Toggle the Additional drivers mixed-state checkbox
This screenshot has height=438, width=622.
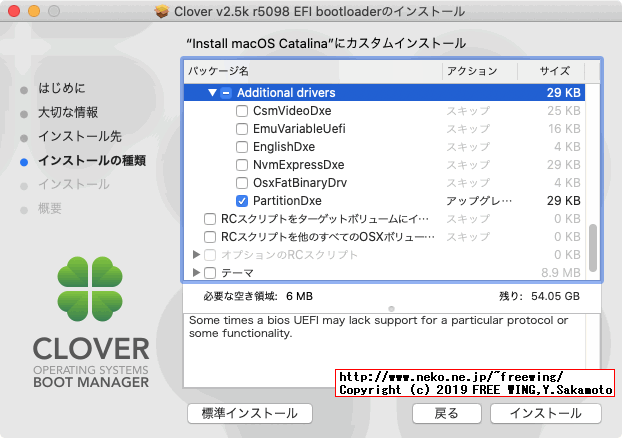coord(226,93)
